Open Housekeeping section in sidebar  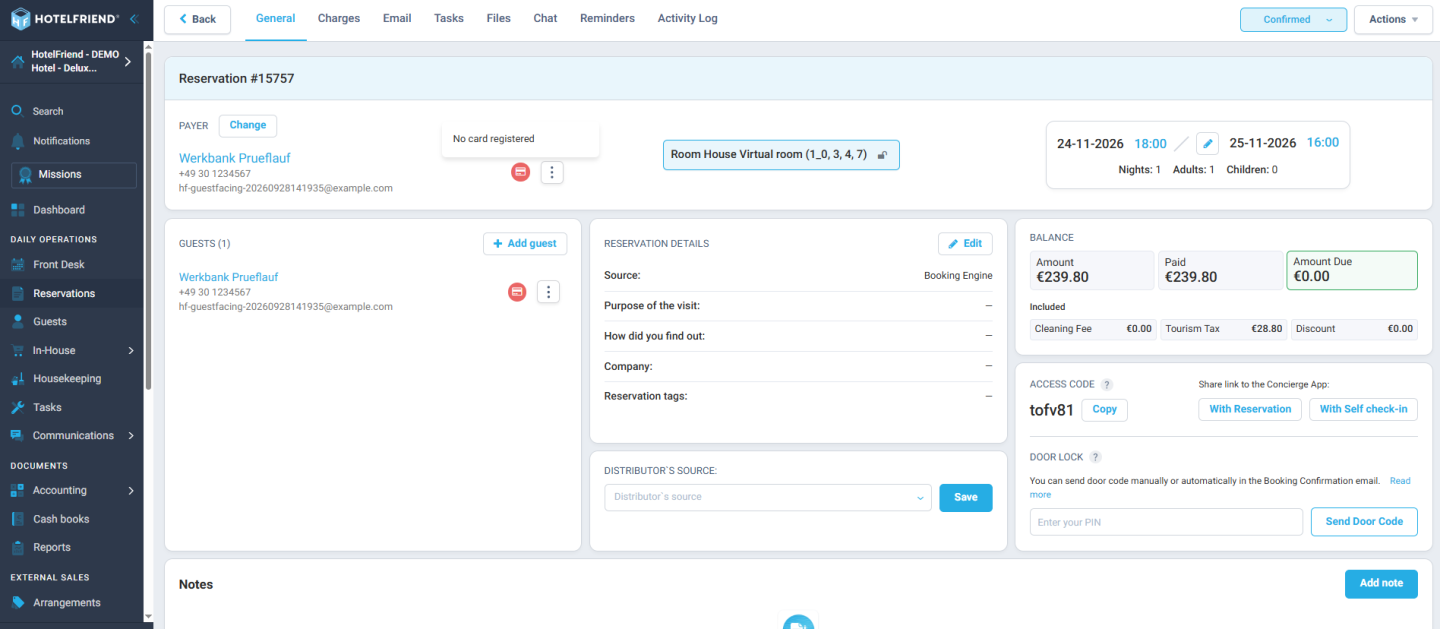[x=67, y=379]
